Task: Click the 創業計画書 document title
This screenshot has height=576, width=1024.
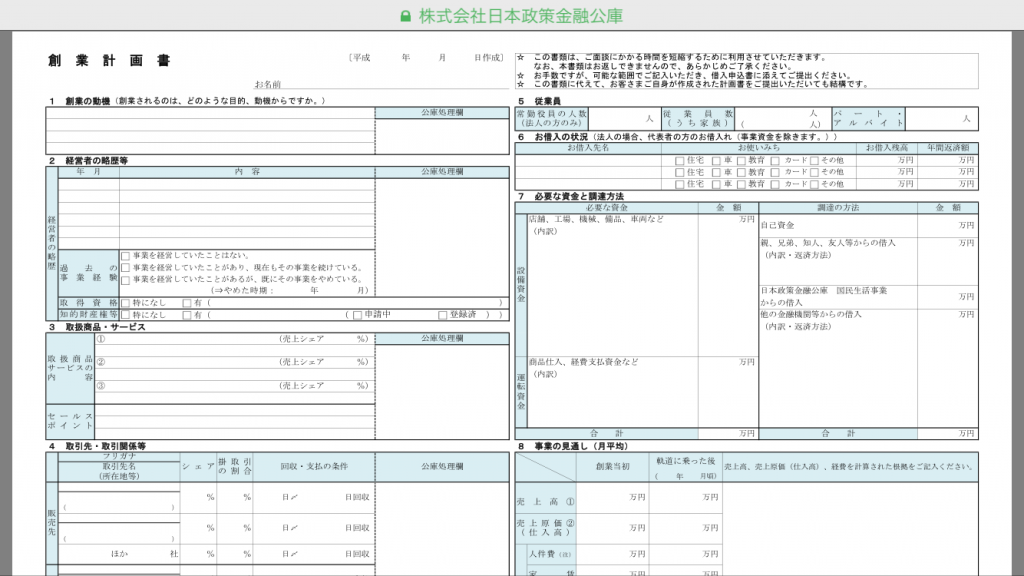Action: [x=109, y=61]
